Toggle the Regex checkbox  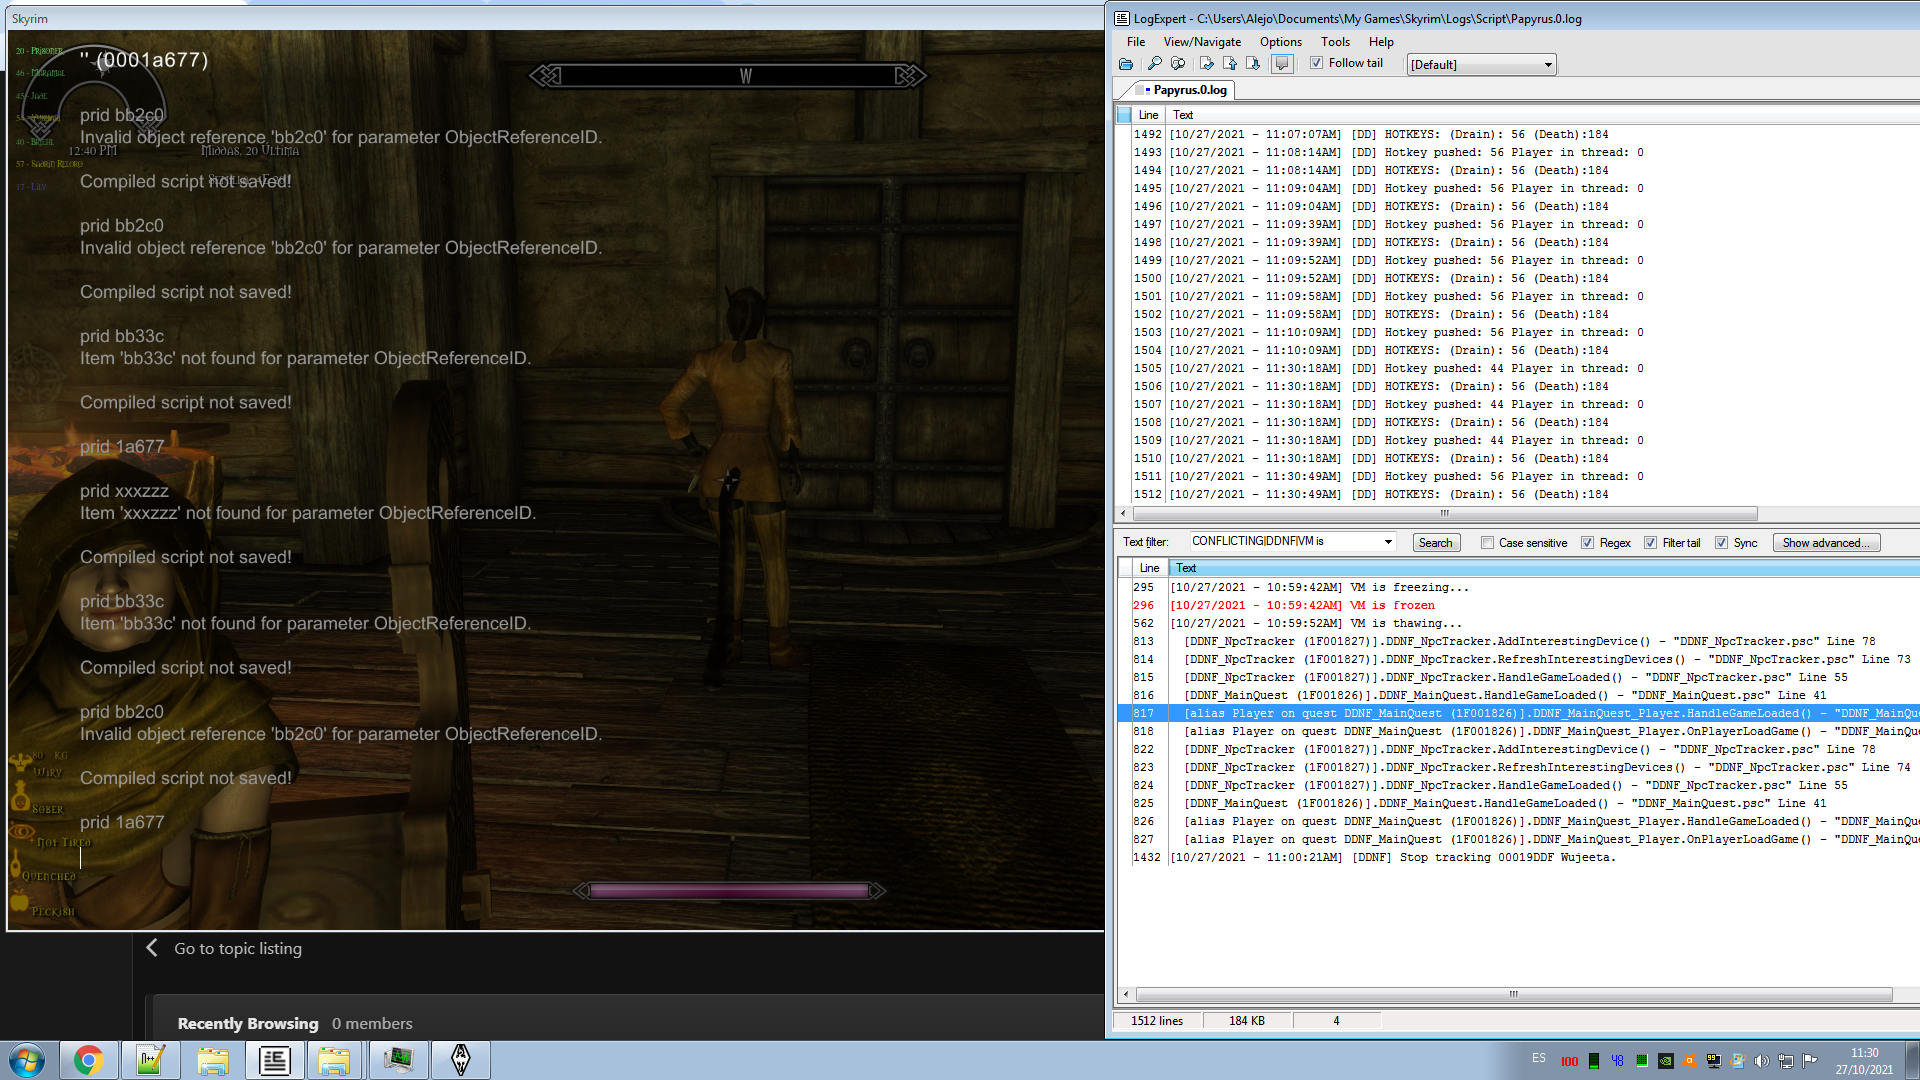[x=1587, y=543]
